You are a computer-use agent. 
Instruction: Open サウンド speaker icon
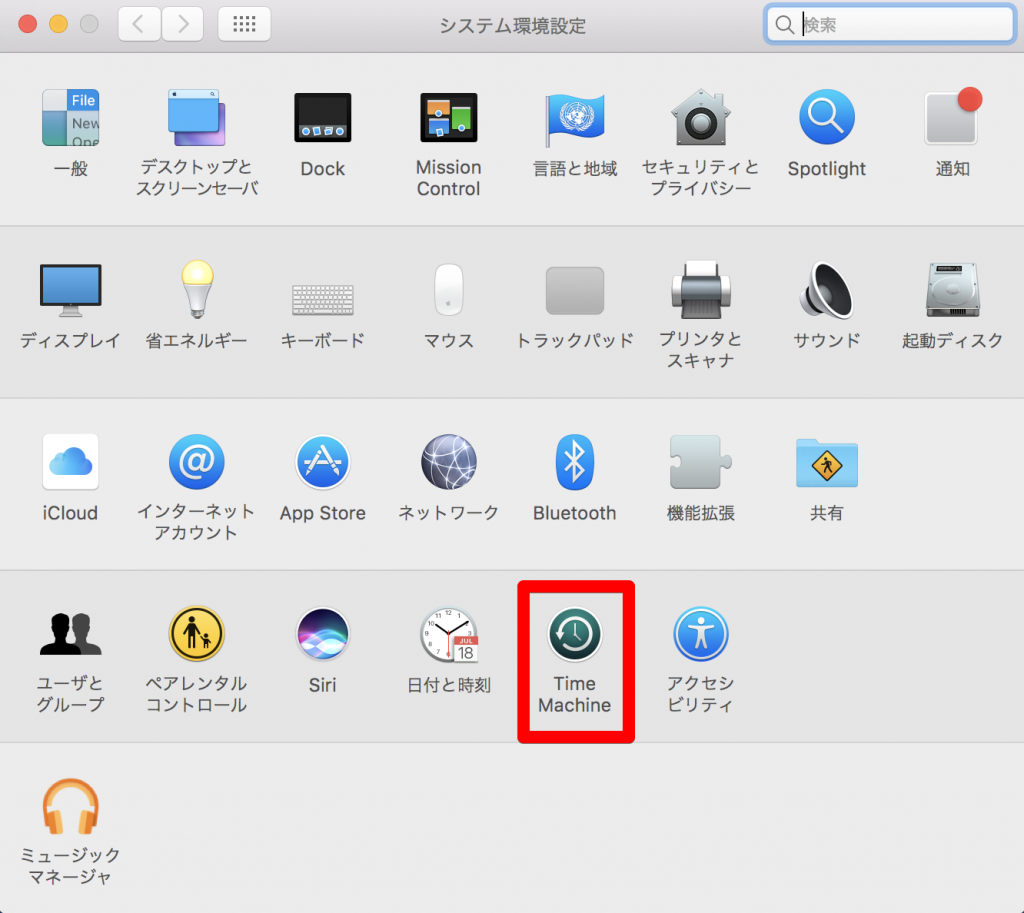click(x=827, y=290)
